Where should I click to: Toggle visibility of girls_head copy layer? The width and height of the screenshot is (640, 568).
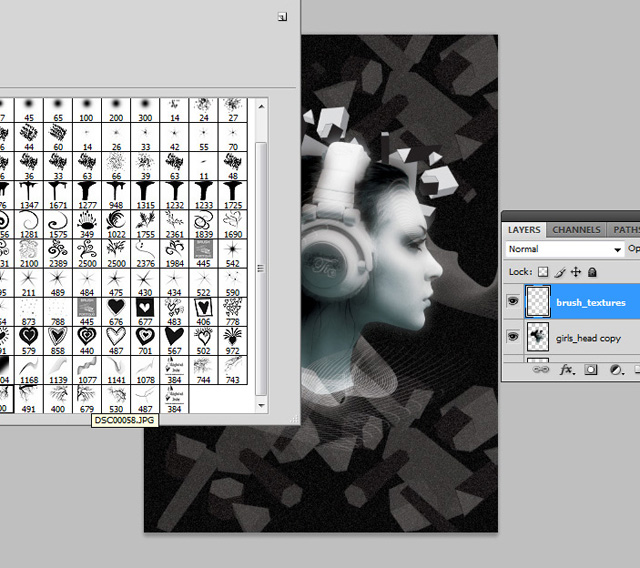[x=514, y=338]
